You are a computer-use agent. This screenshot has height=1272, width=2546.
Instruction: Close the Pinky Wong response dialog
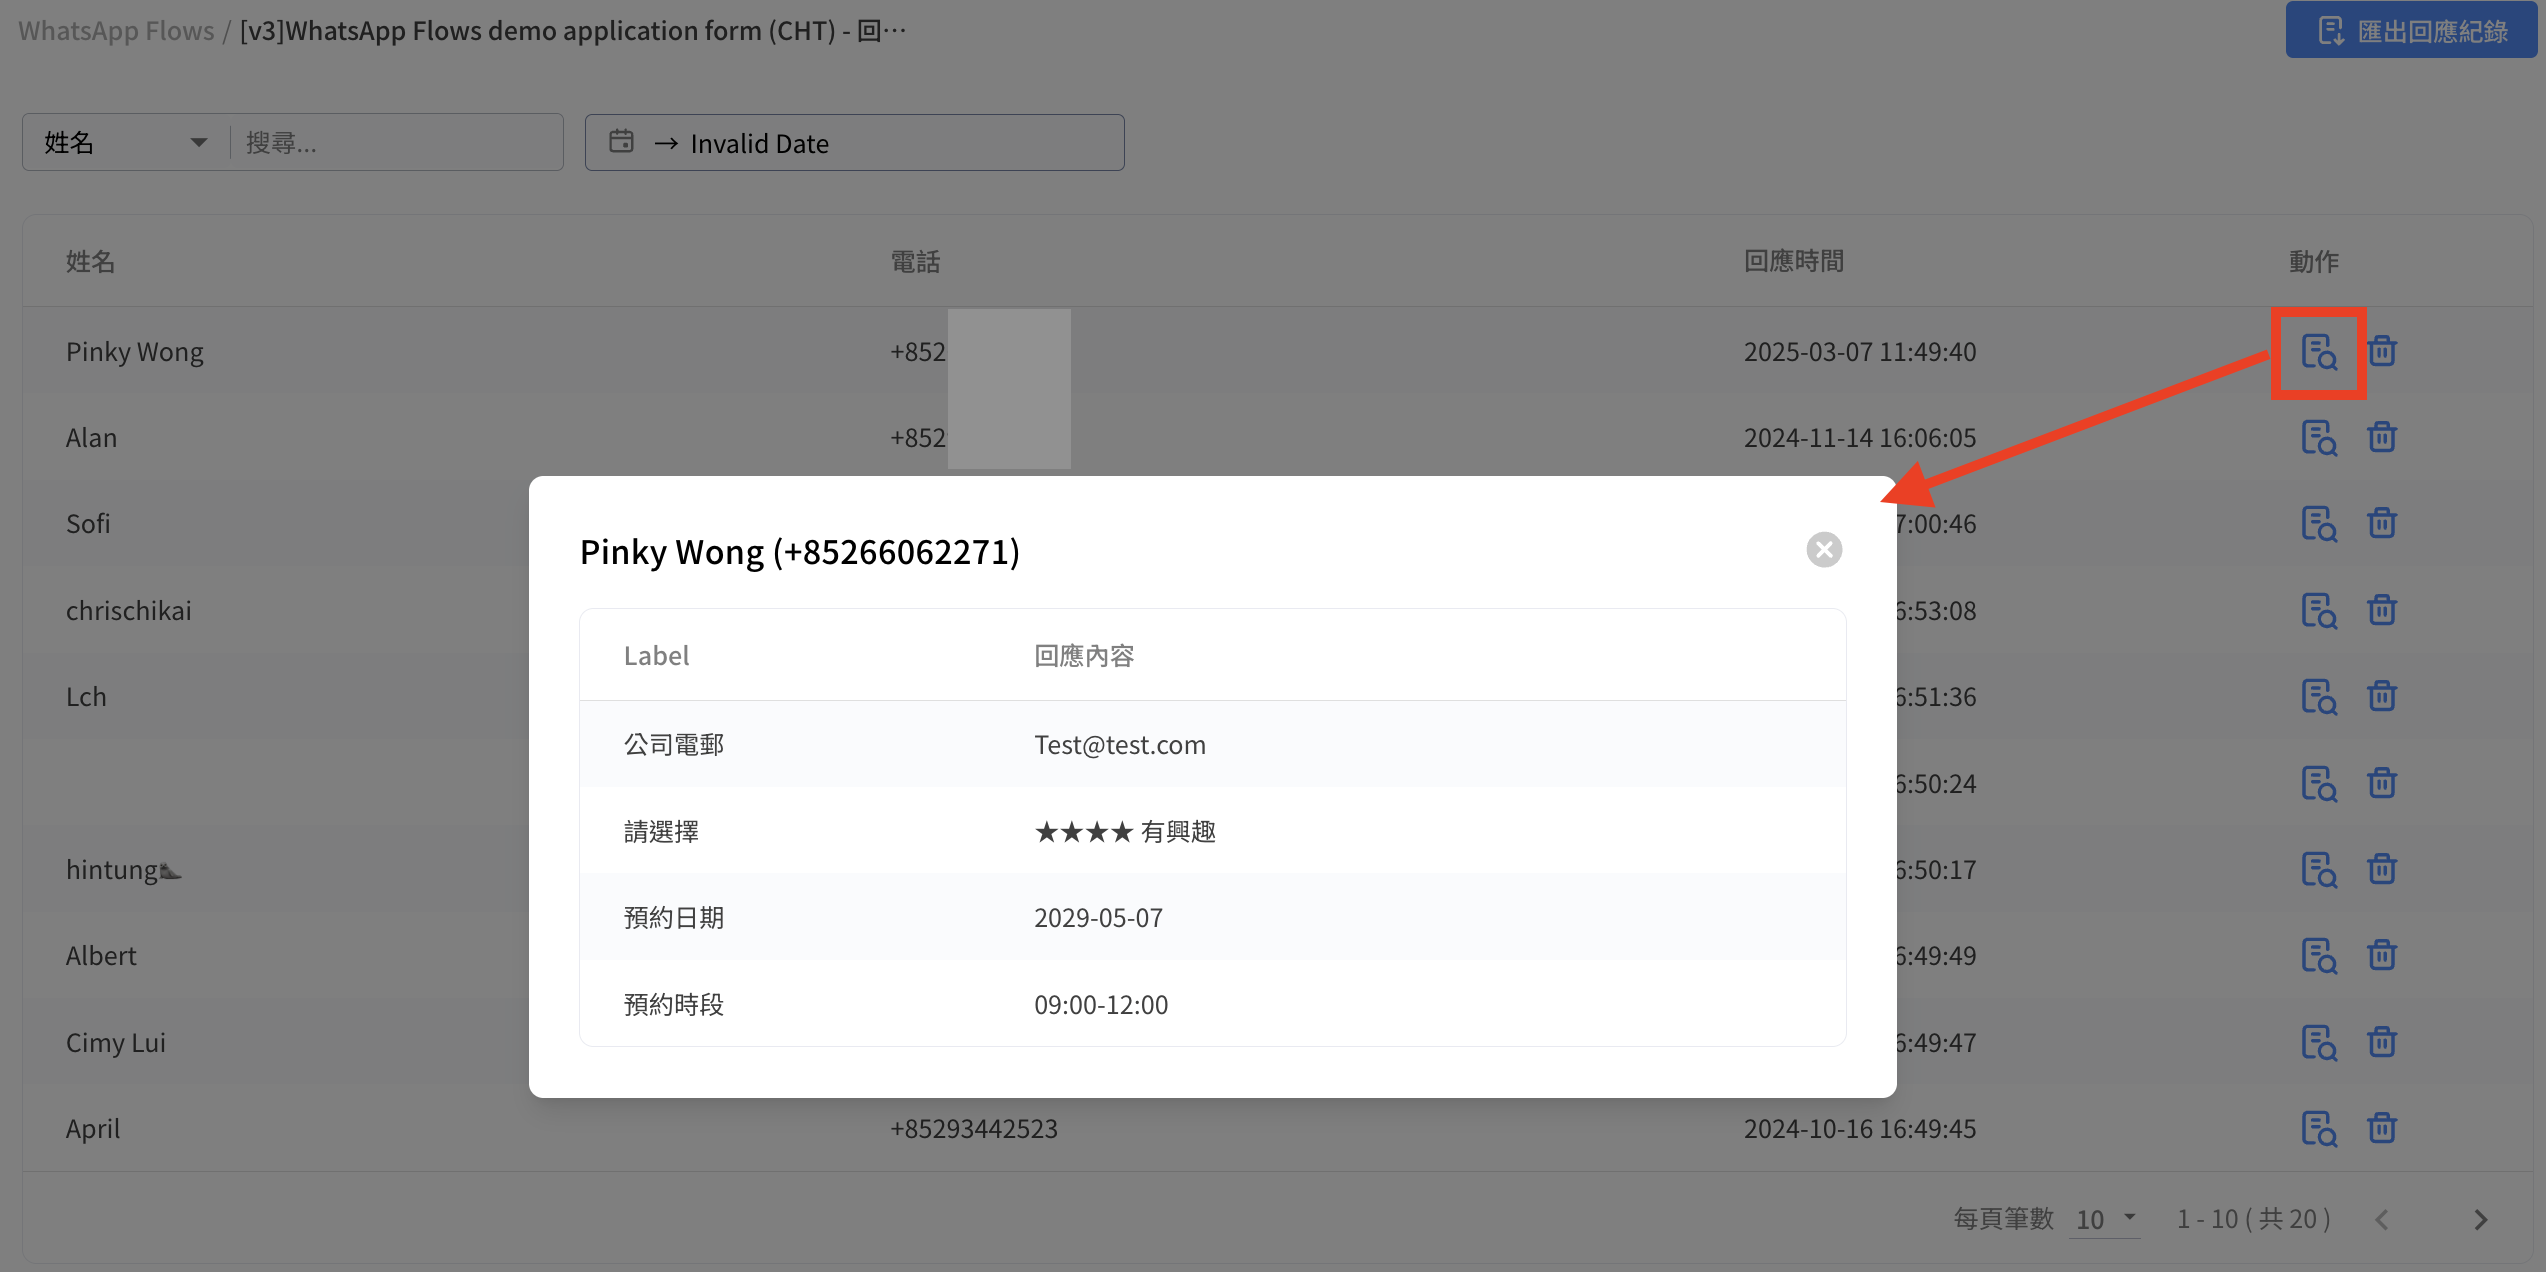point(1824,549)
